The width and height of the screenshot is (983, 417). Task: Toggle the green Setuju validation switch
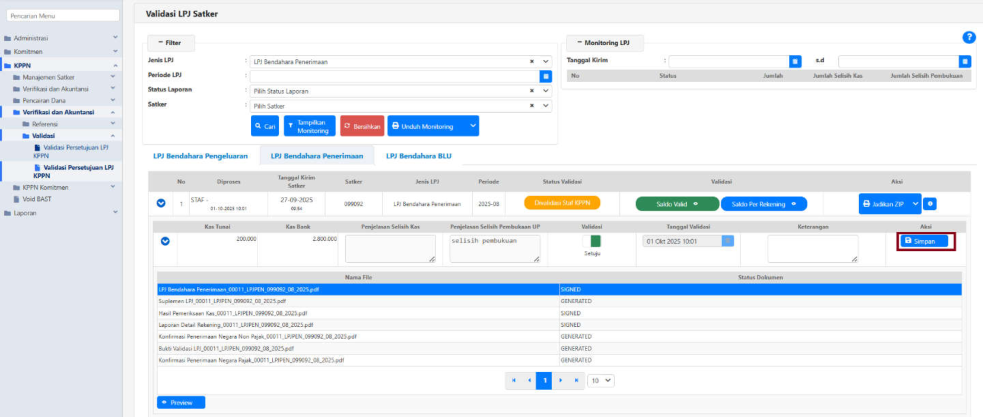[594, 241]
